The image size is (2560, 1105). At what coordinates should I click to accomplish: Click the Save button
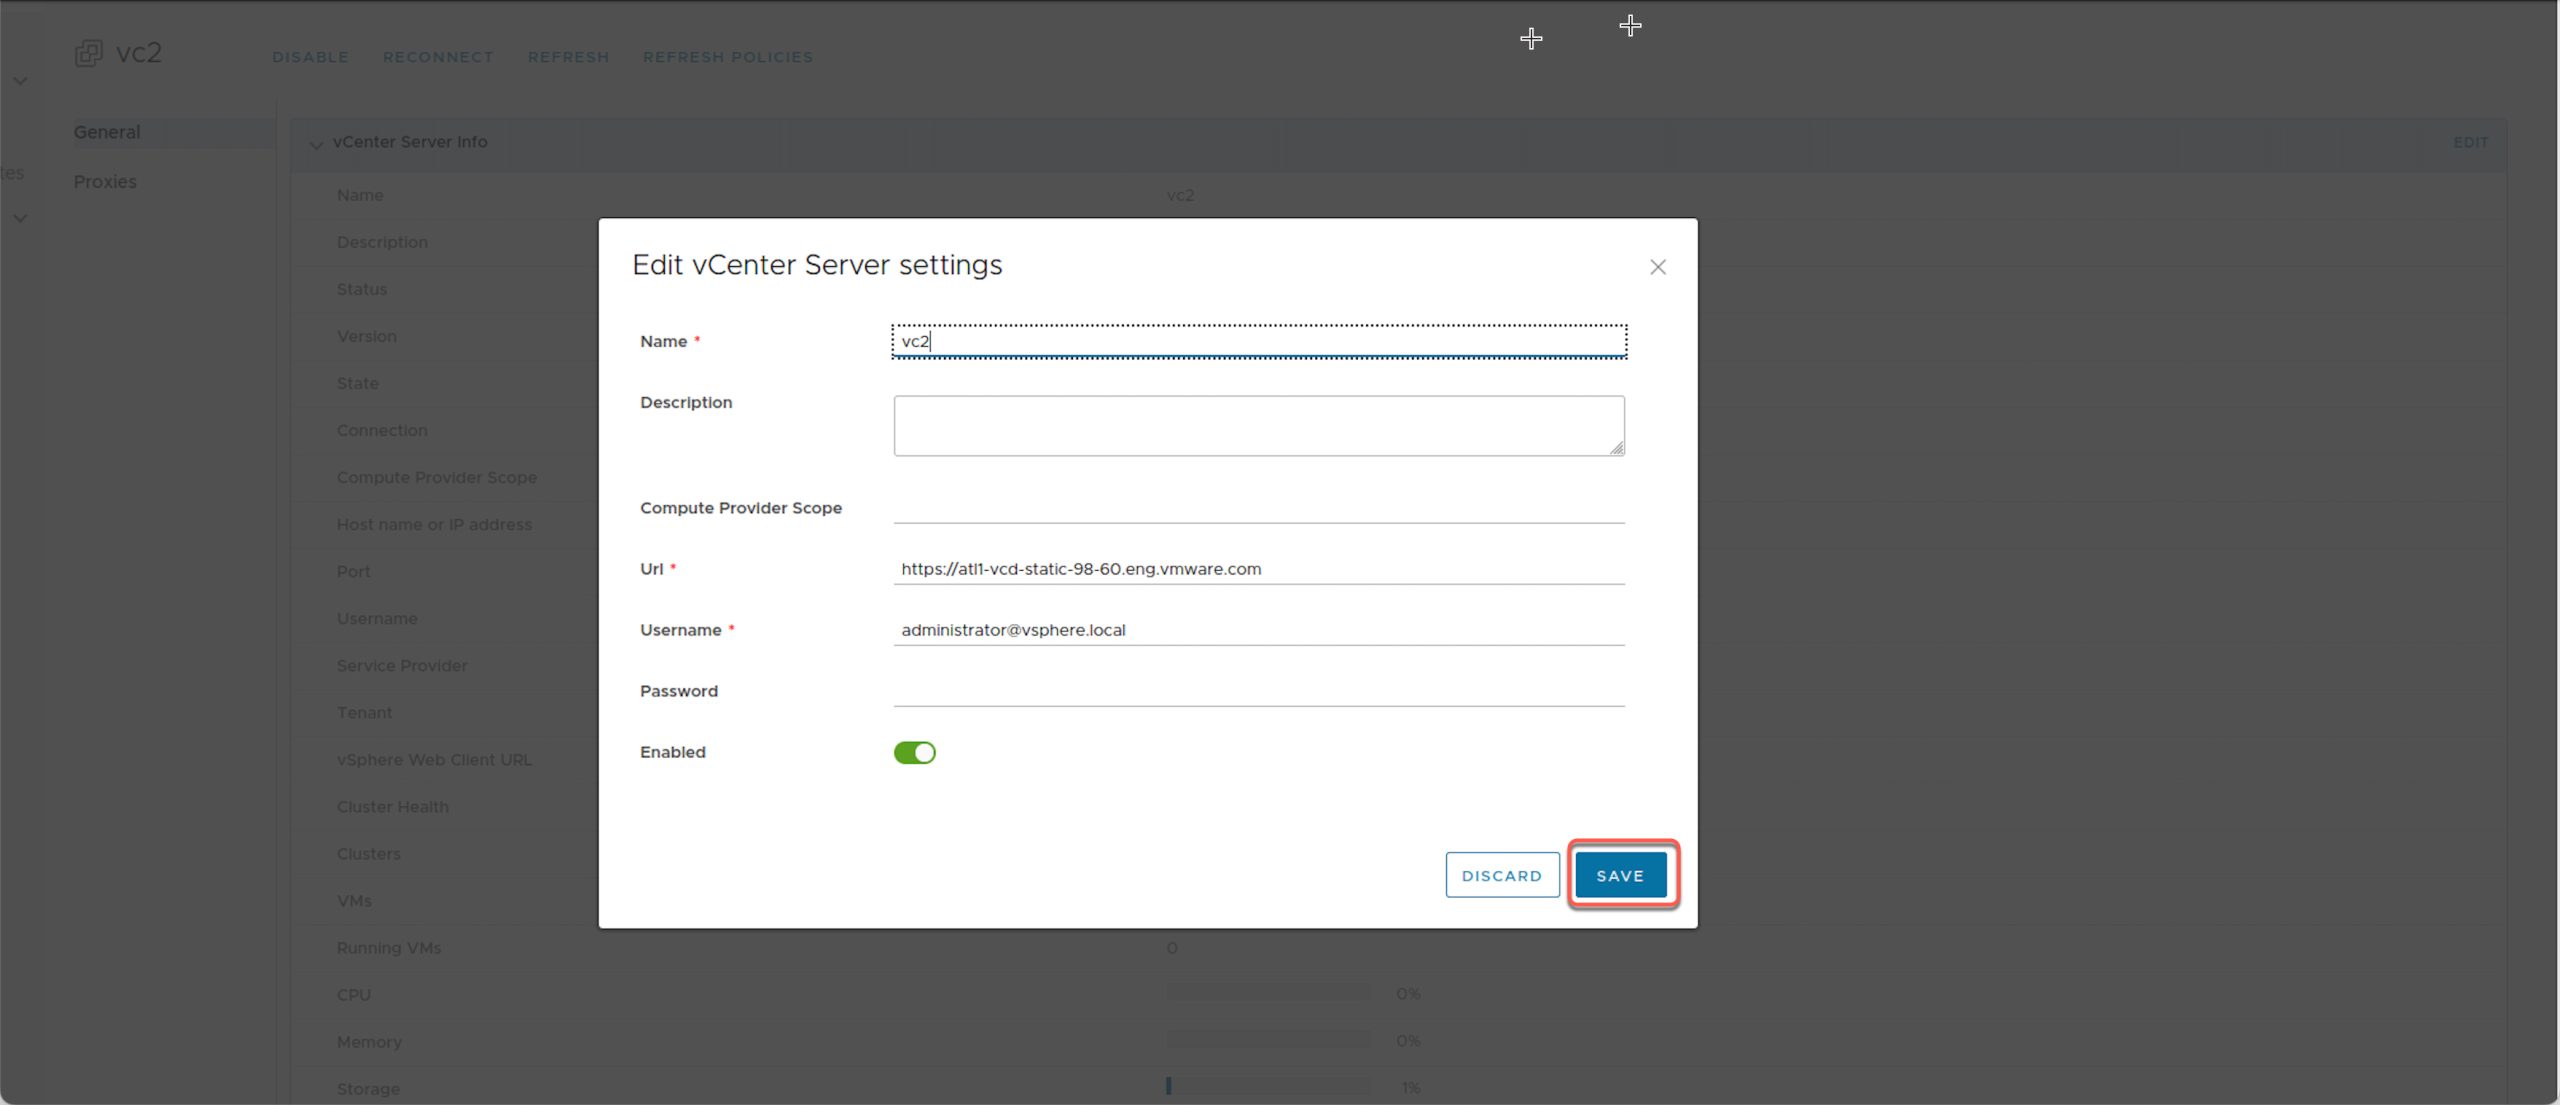1619,875
